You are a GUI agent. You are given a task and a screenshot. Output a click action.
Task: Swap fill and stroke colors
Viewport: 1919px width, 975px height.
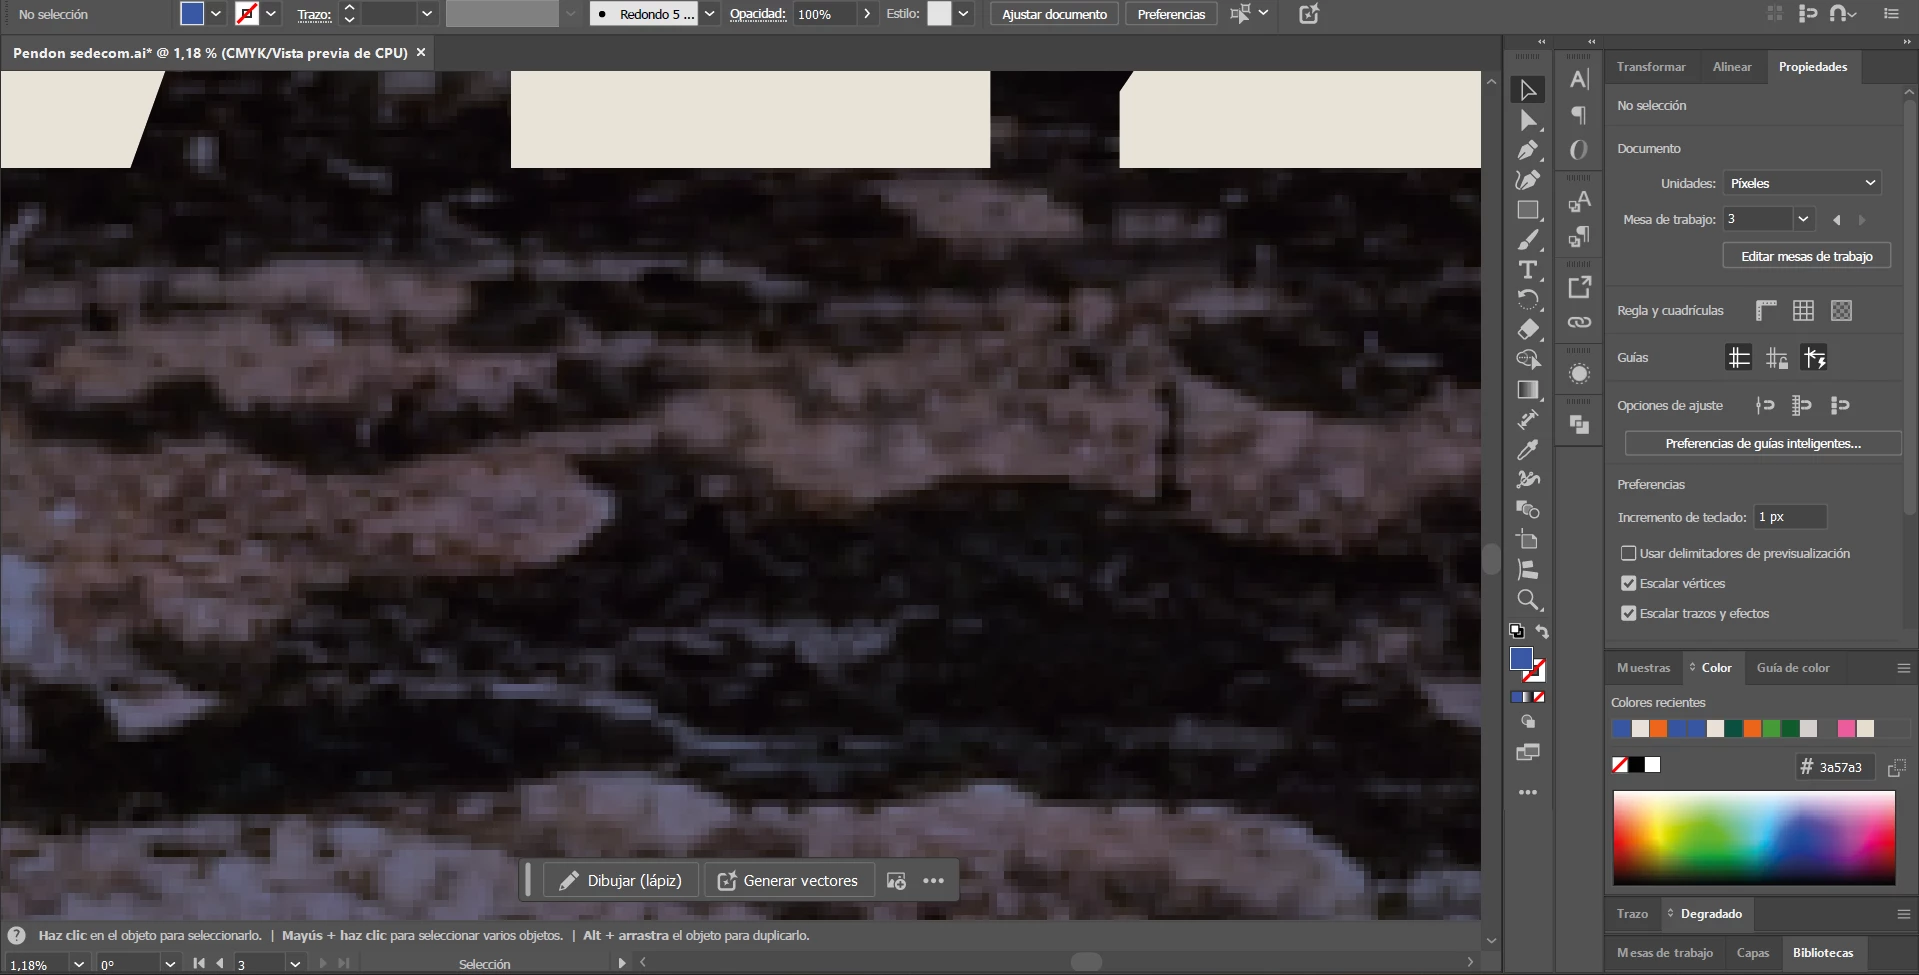pos(1542,631)
